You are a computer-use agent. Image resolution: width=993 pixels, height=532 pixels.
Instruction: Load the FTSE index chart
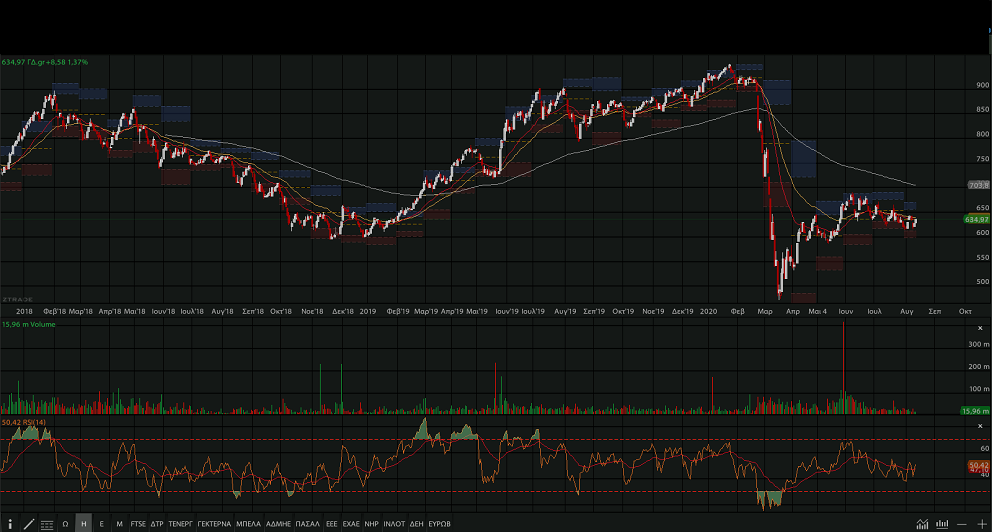point(138,524)
